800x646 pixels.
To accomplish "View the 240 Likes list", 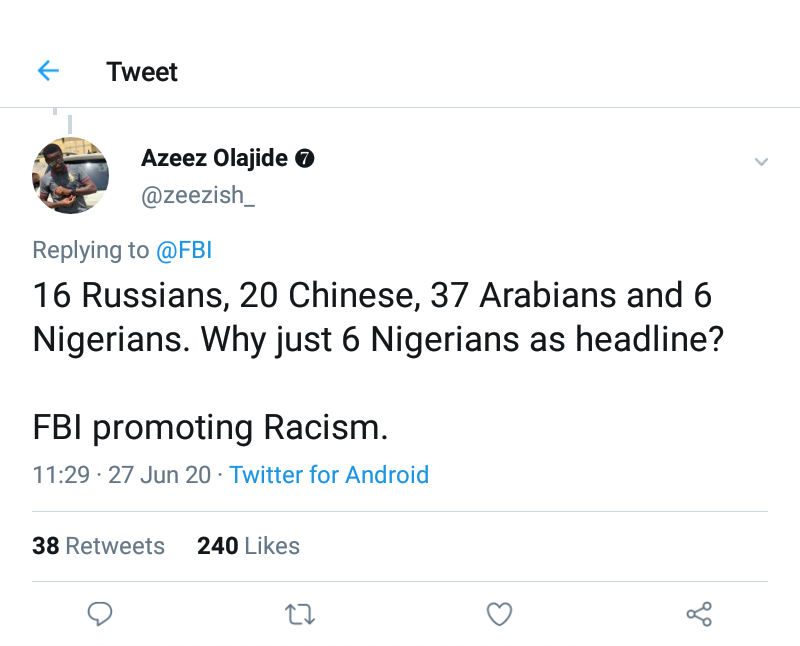I will (248, 545).
